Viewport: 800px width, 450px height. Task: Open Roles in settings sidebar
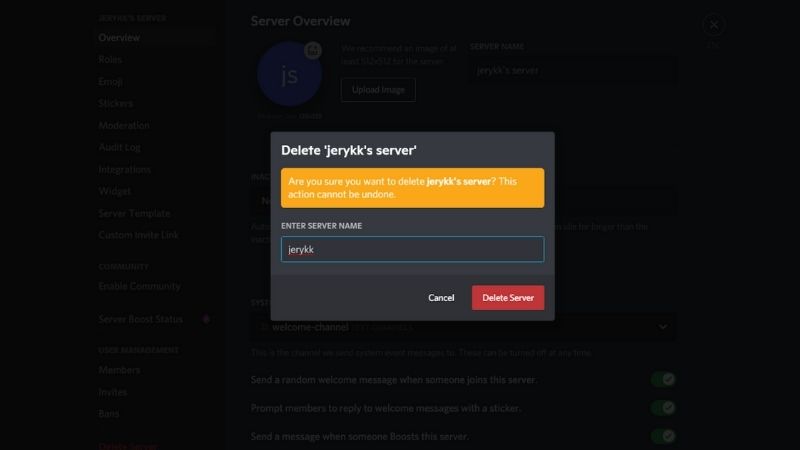tap(110, 59)
